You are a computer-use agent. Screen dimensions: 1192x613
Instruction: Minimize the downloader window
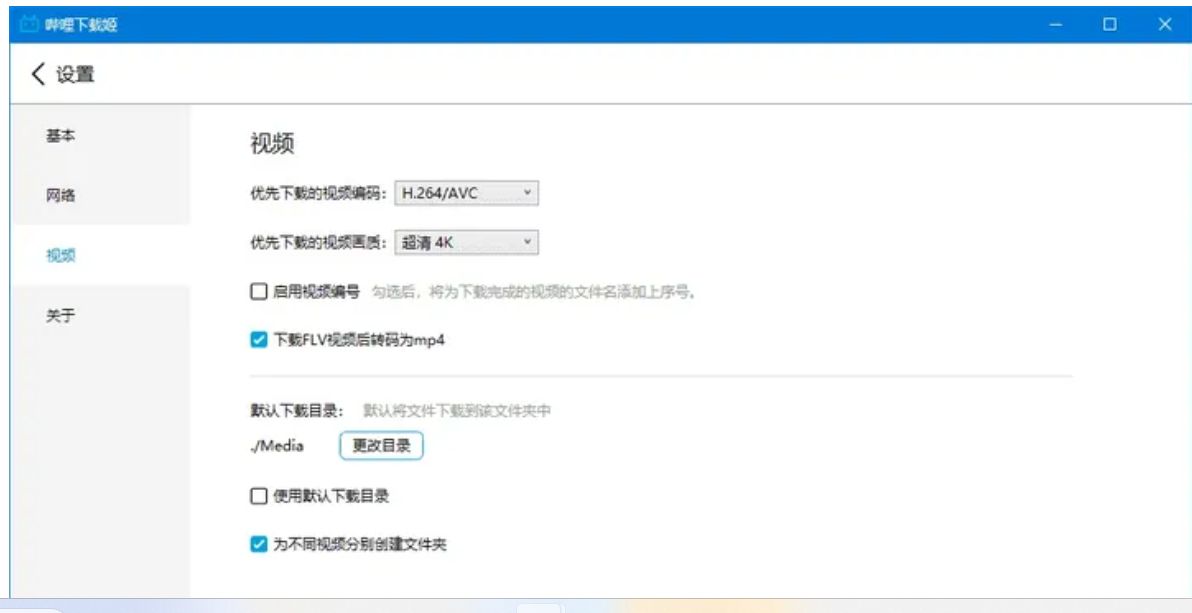pos(1055,24)
